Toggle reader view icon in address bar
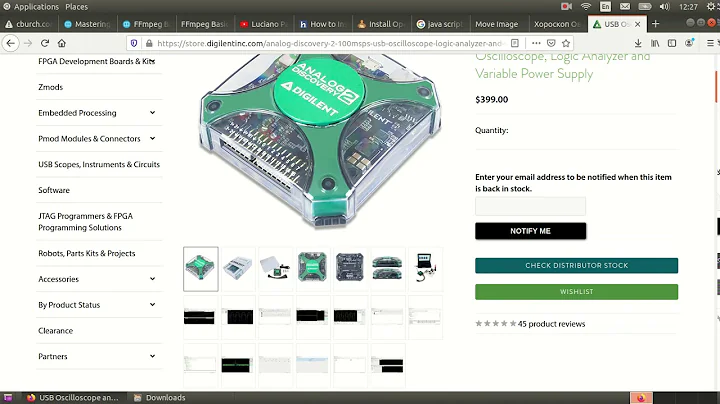The width and height of the screenshot is (720, 404). tap(515, 43)
